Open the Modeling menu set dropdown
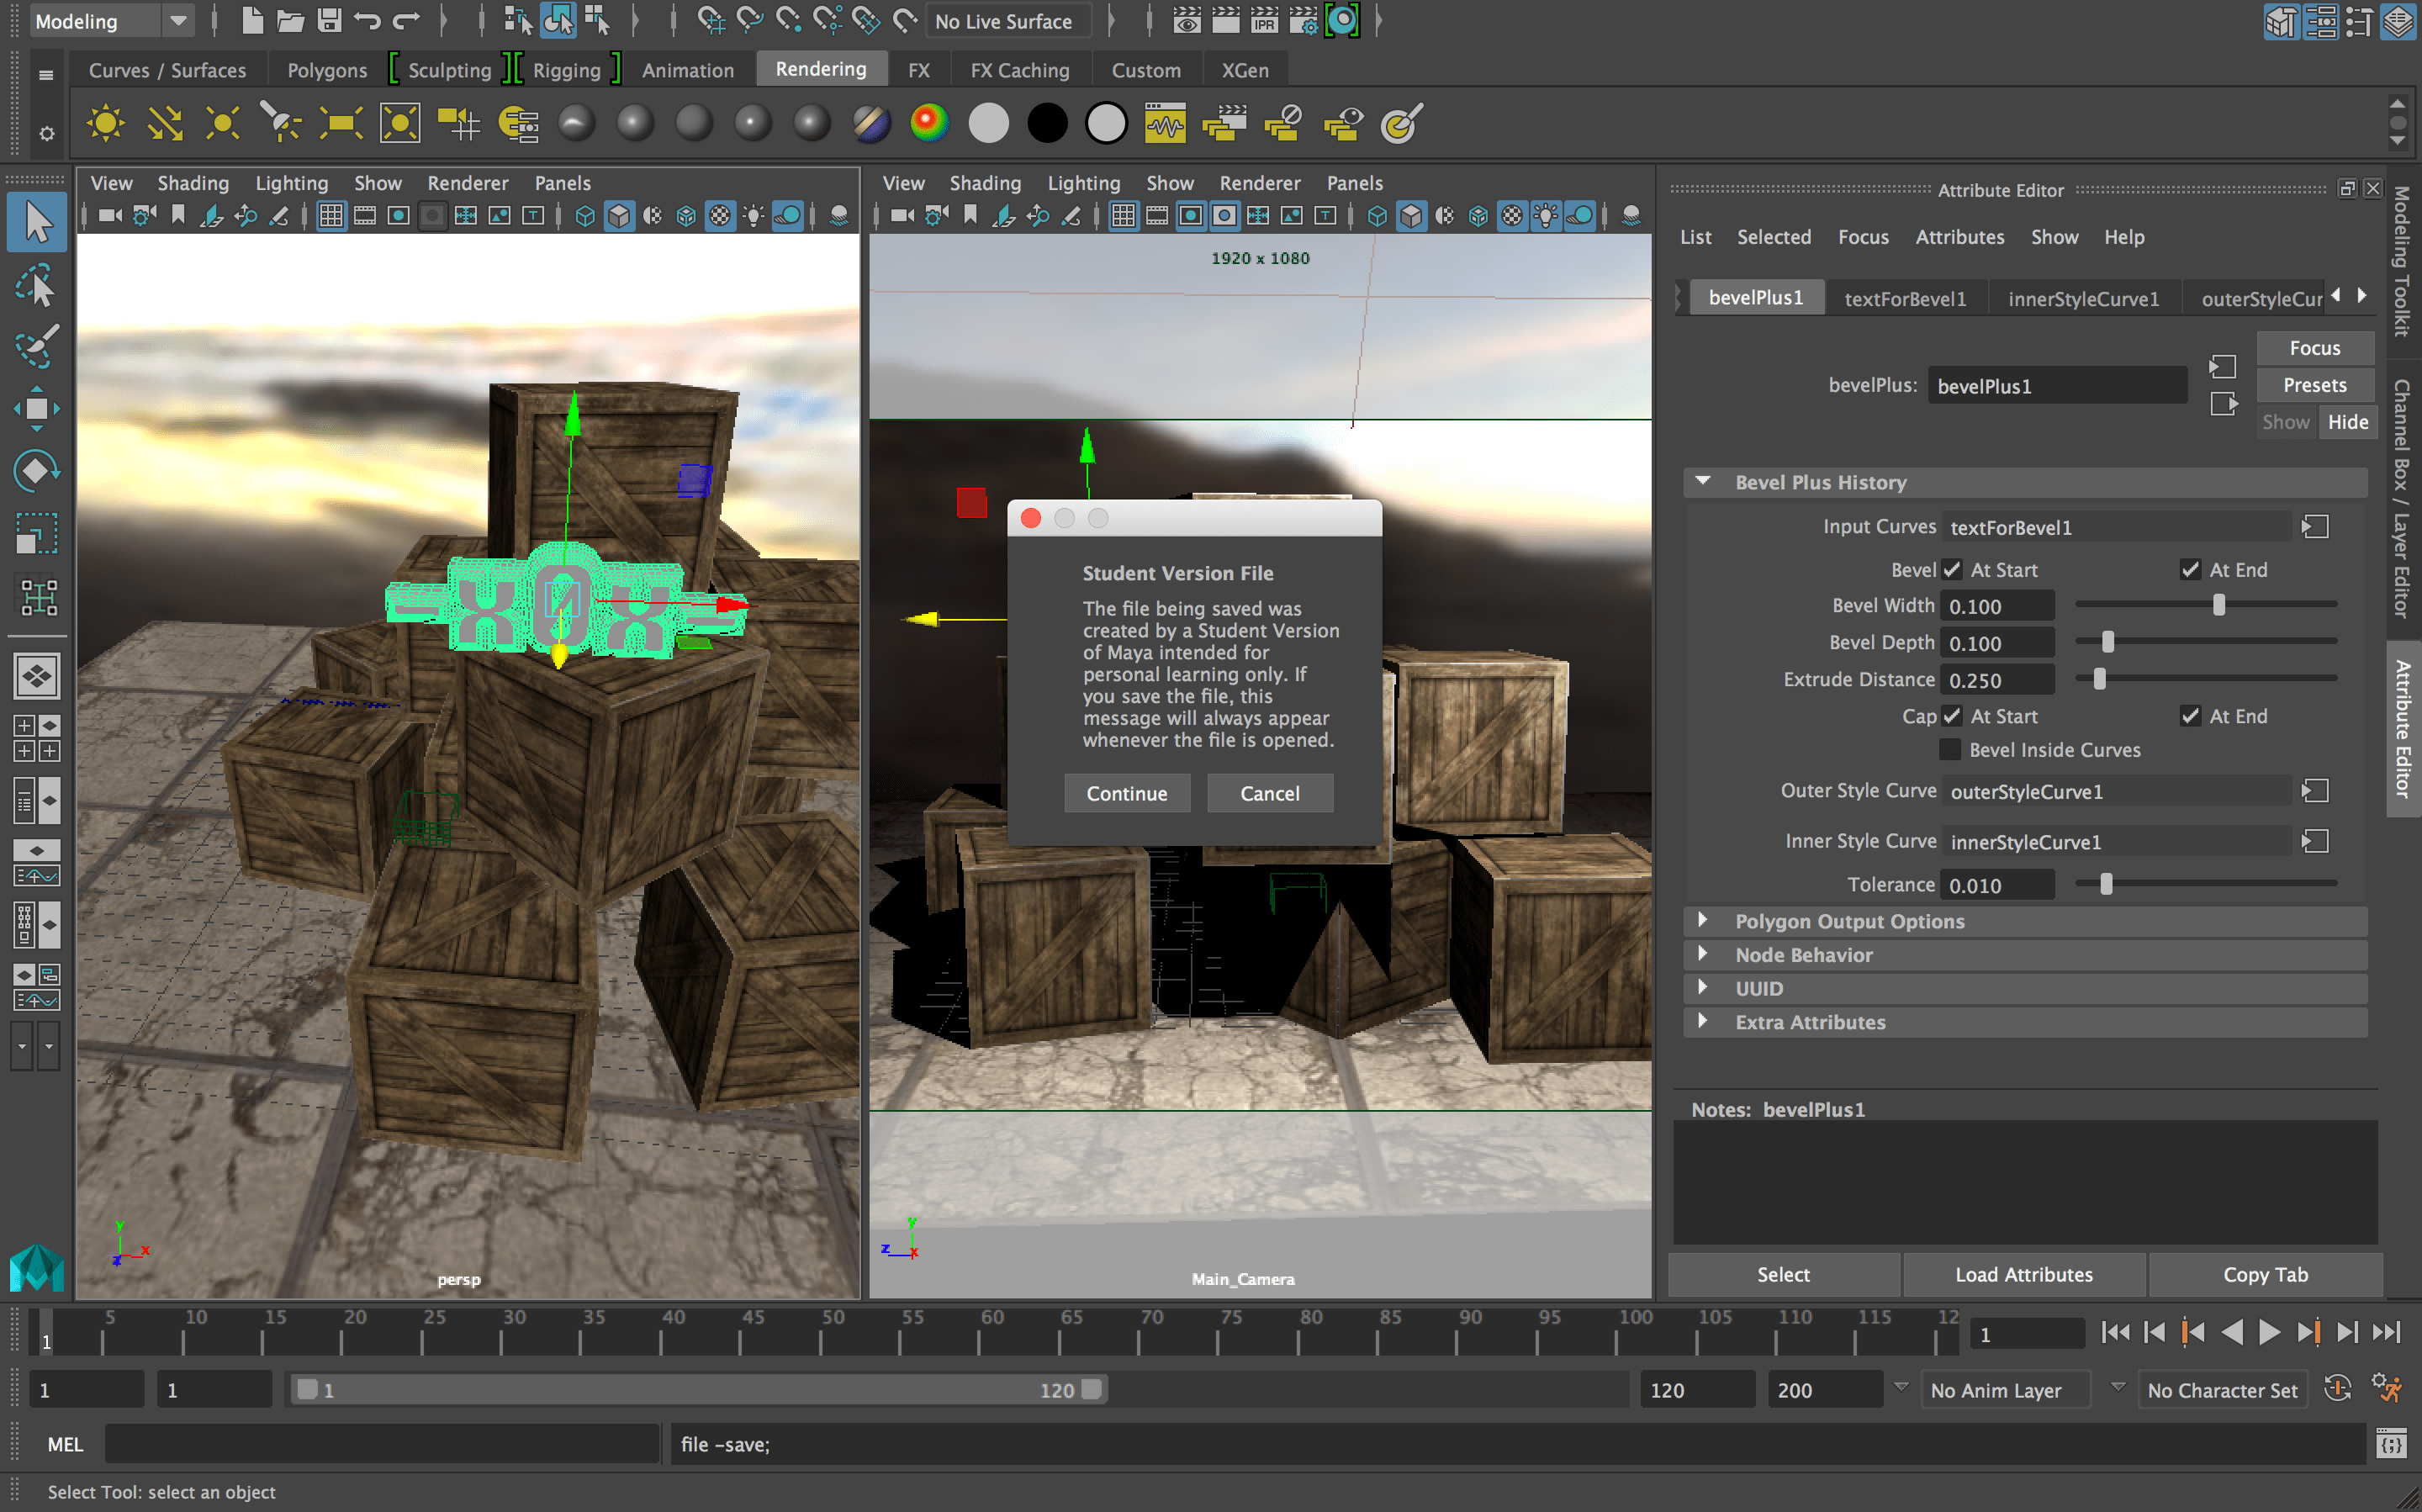The width and height of the screenshot is (2422, 1512). (177, 21)
